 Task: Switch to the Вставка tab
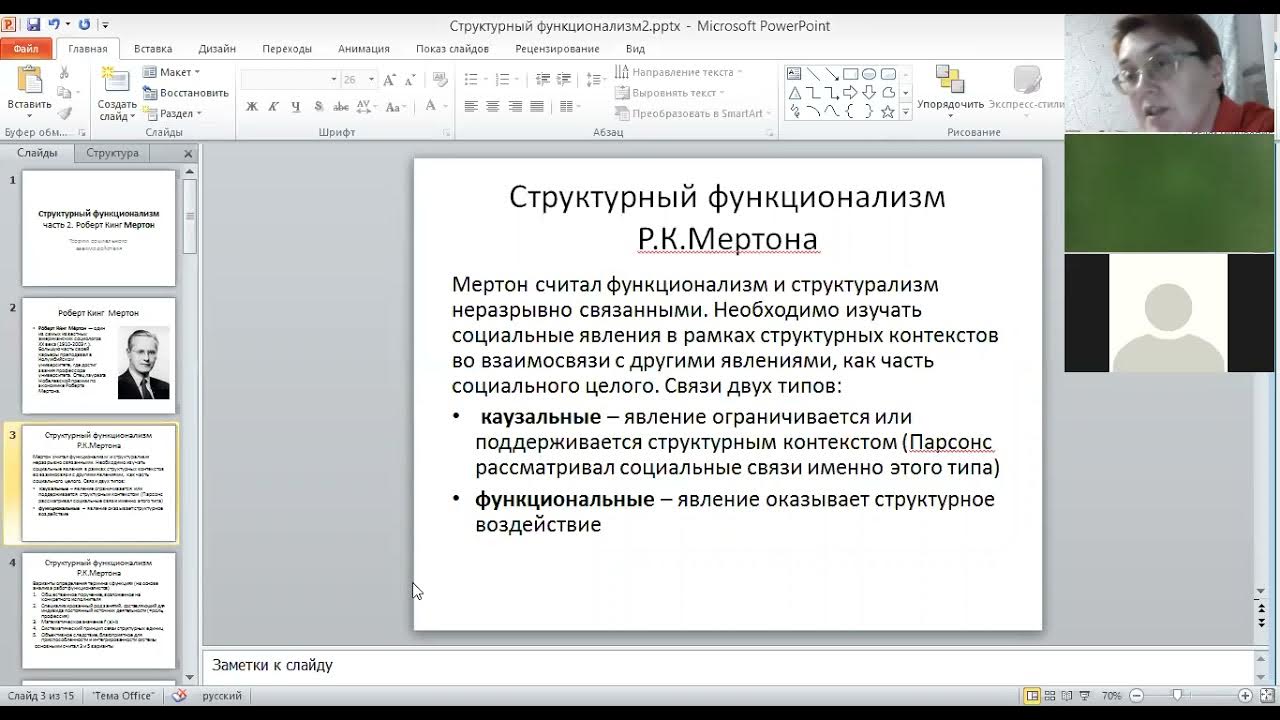153,48
